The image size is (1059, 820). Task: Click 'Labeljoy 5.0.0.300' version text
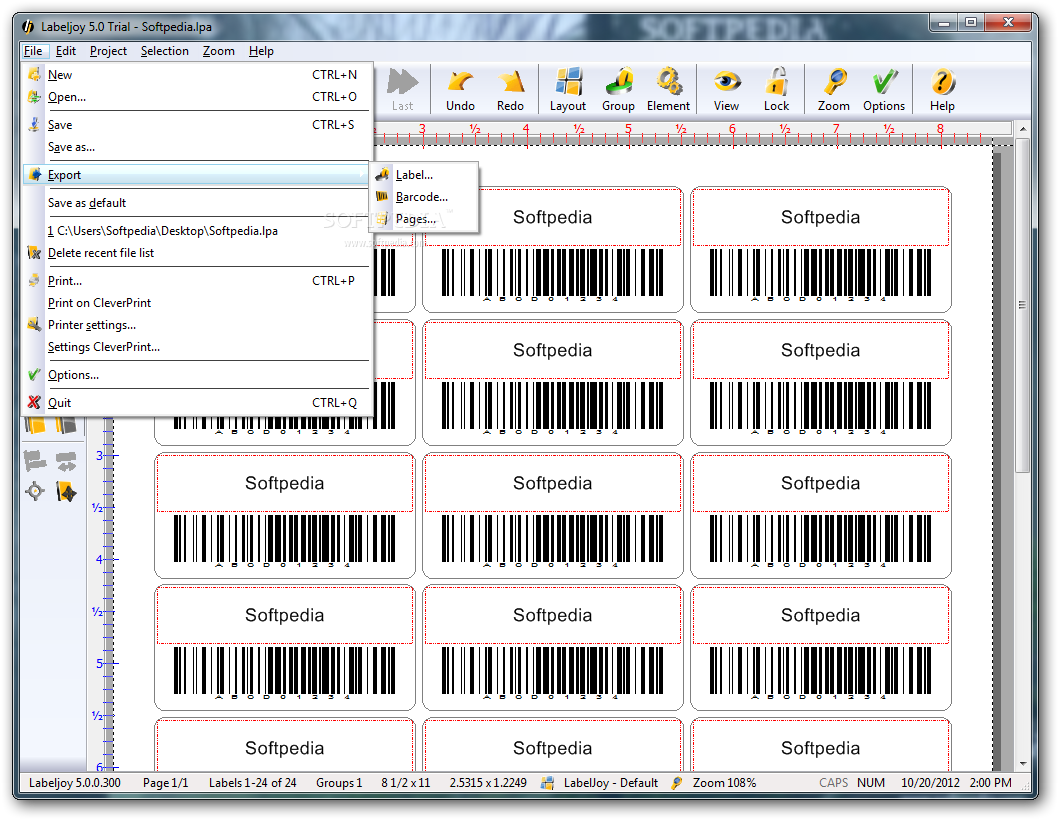(75, 783)
